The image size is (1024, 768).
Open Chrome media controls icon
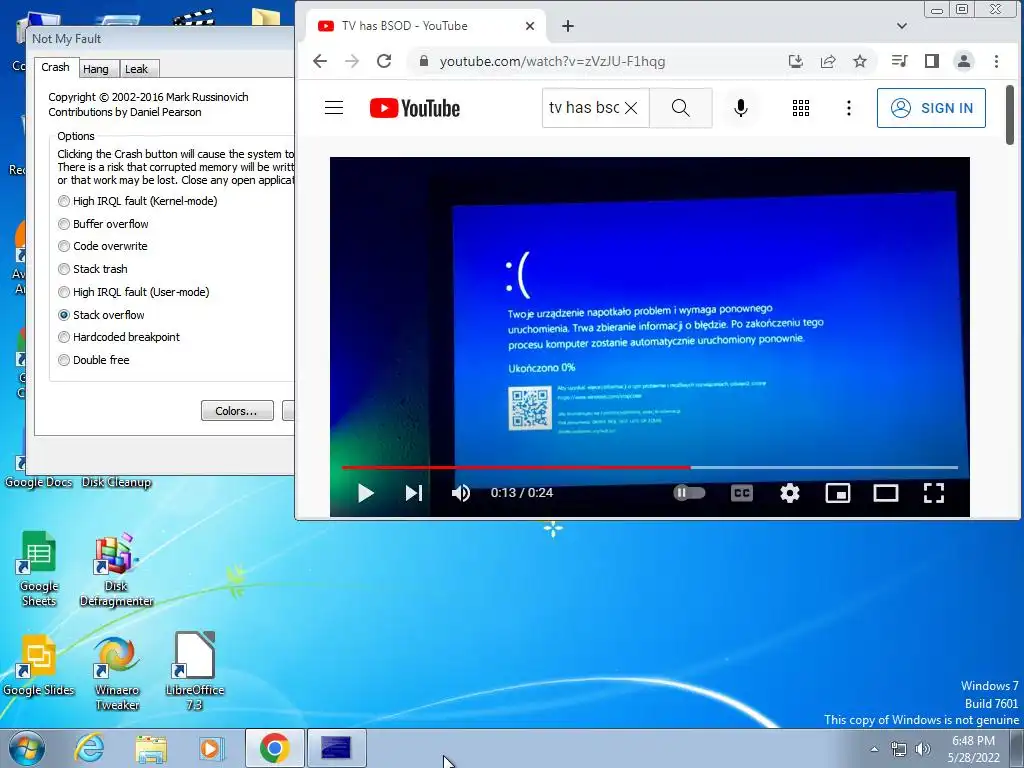pos(899,61)
